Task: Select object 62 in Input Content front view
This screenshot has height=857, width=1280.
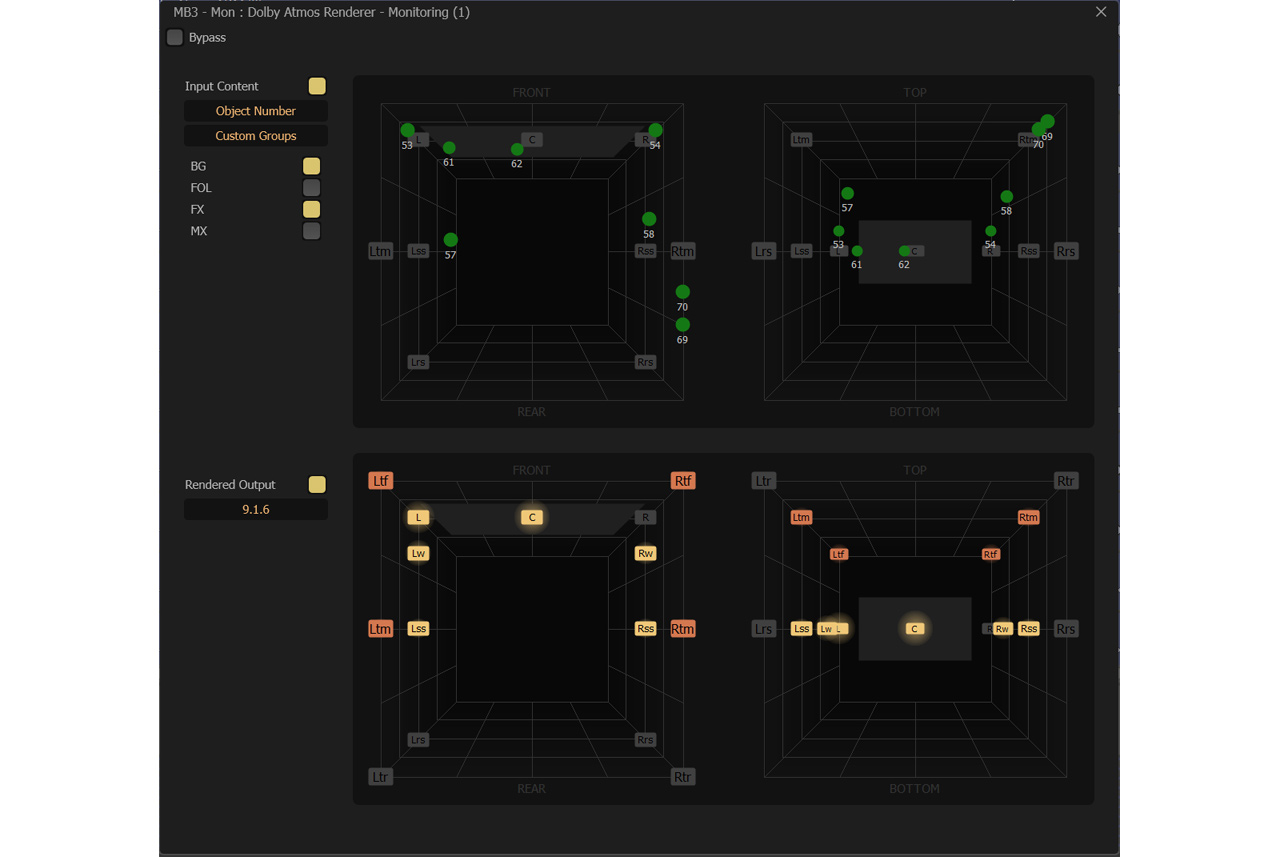Action: click(x=517, y=149)
